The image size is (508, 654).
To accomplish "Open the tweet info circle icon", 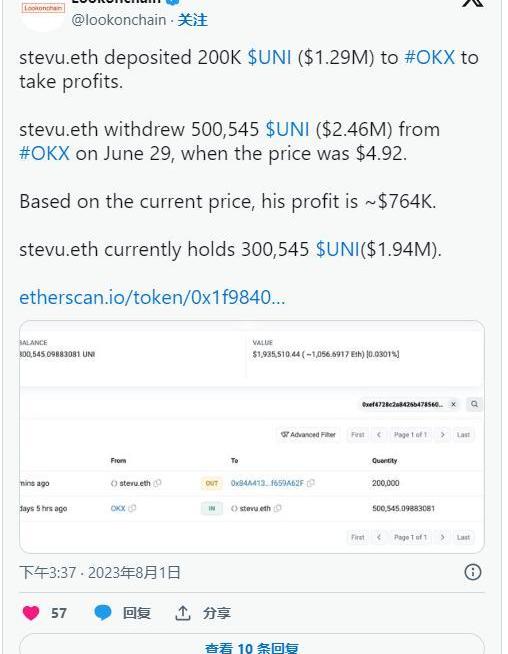I will pos(473,572).
